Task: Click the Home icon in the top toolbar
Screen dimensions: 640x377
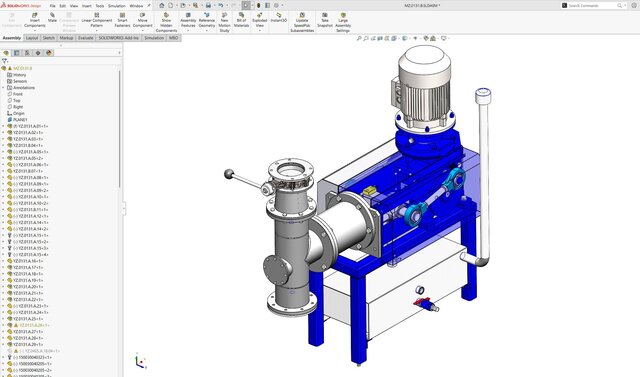Action: [x=162, y=5]
